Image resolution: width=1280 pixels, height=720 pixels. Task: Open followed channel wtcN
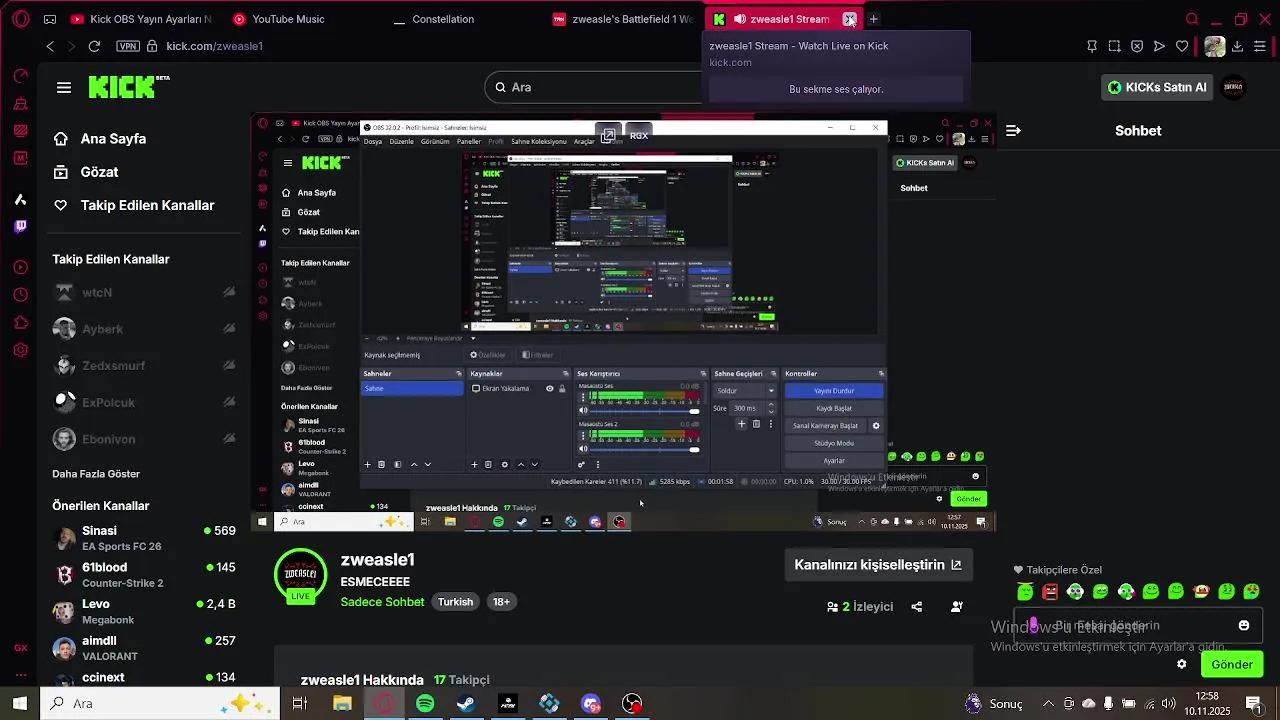[x=144, y=293]
